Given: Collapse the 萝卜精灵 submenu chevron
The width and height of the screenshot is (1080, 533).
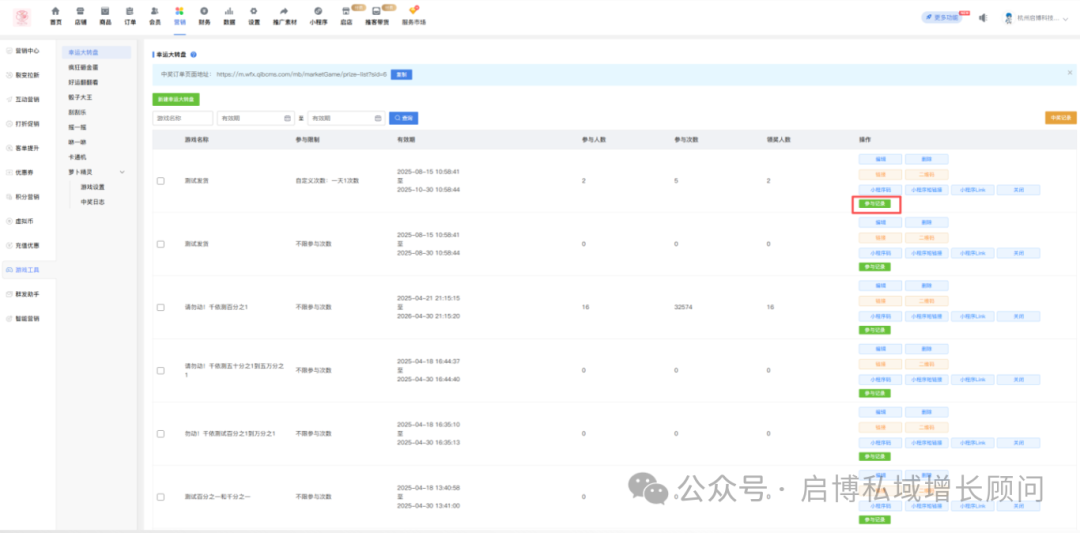Looking at the screenshot, I should click(x=122, y=172).
